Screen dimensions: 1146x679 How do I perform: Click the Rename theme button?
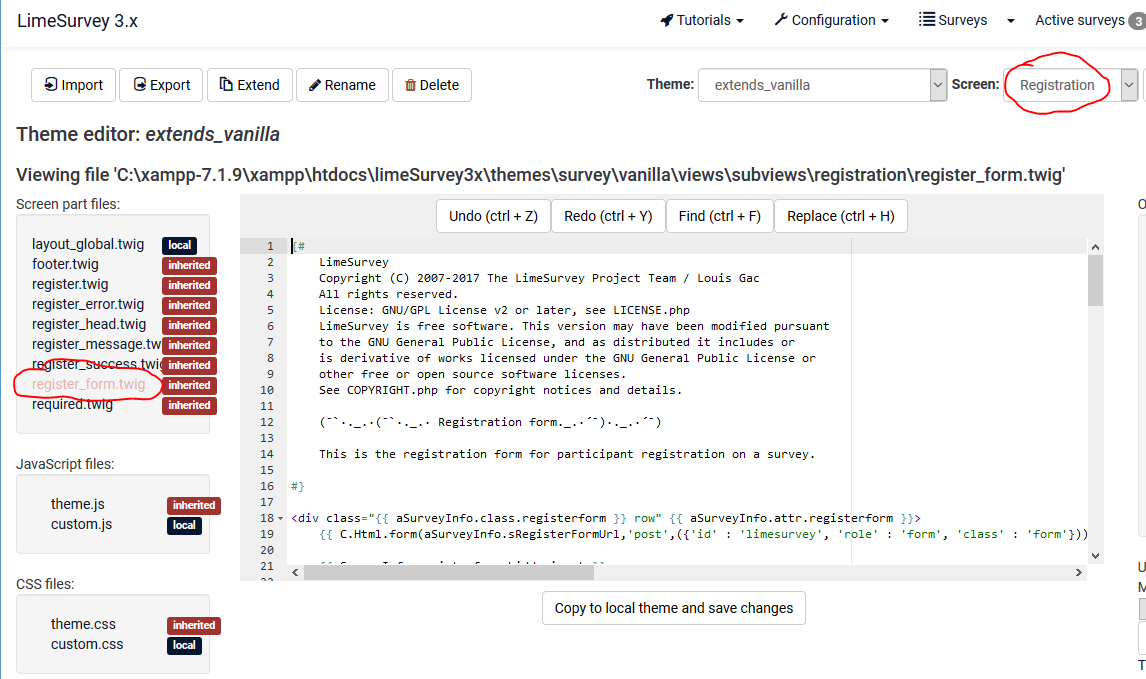click(x=342, y=85)
